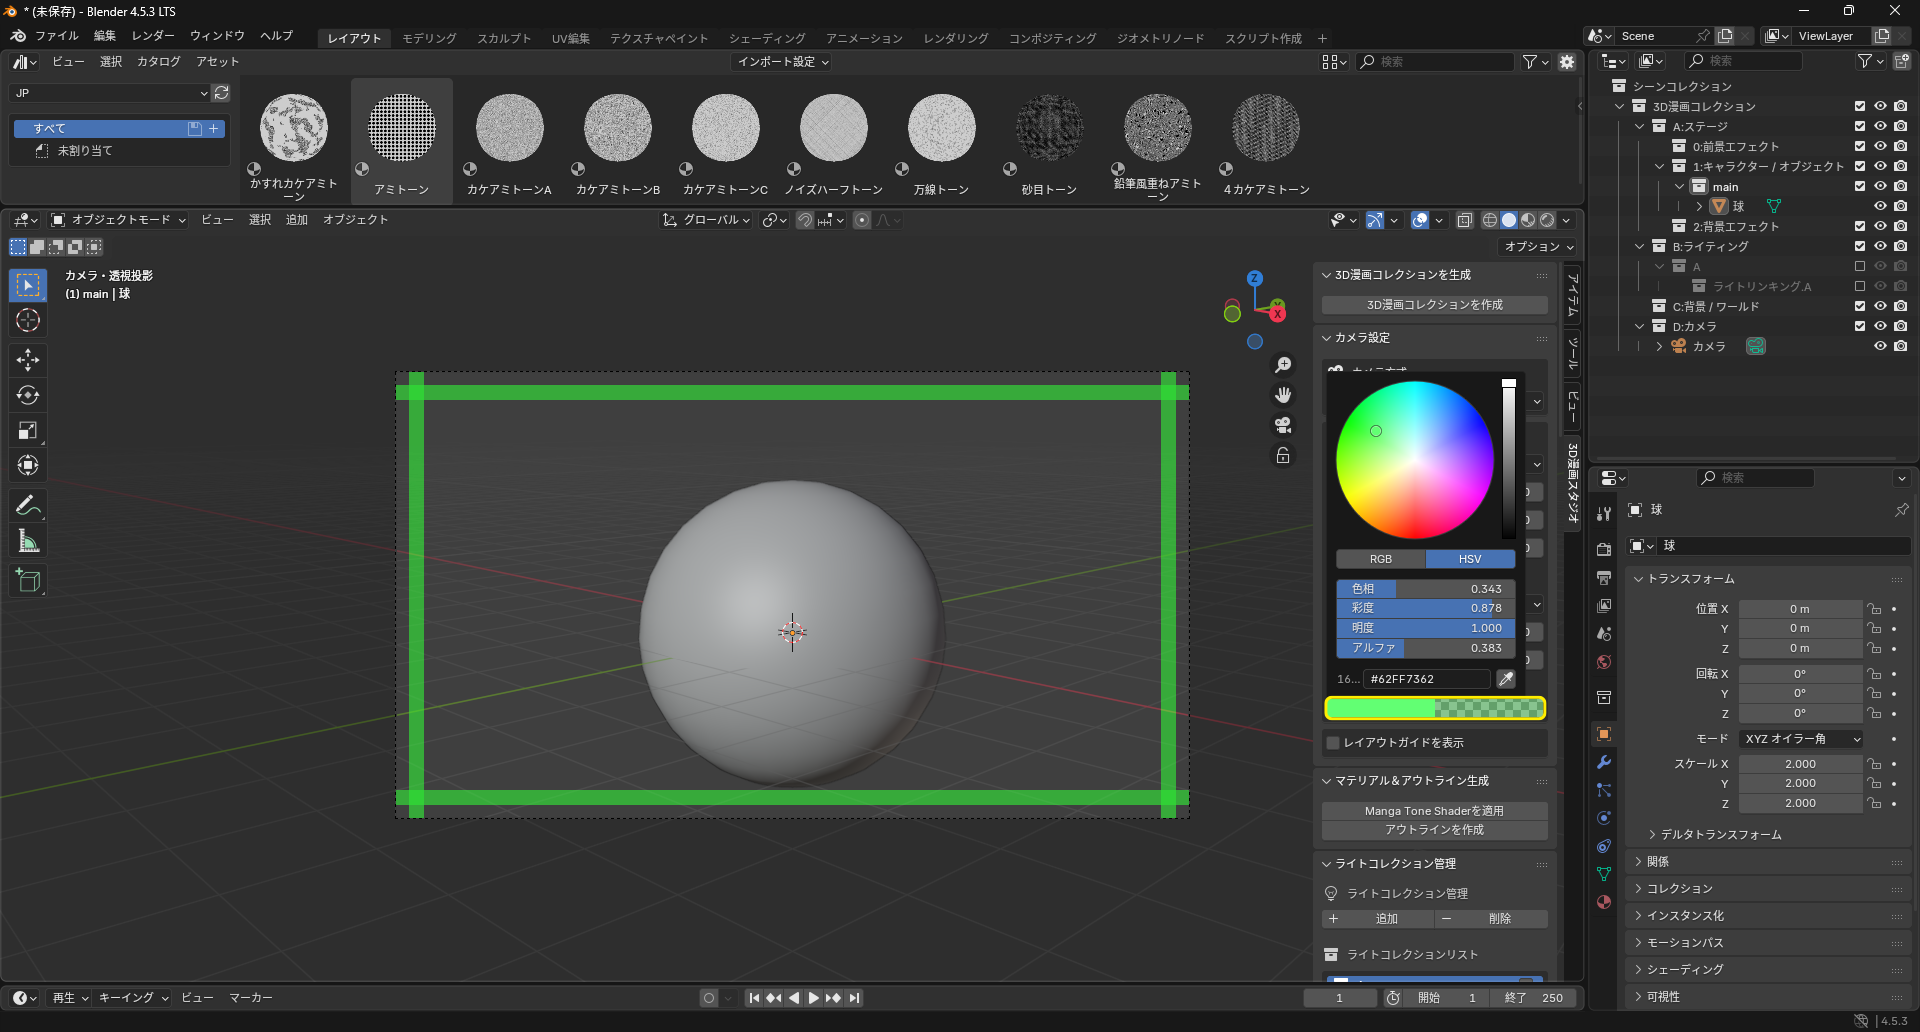Expand the デルタトランスフォーム section
Screen dimensions: 1920x1032
click(1721, 835)
